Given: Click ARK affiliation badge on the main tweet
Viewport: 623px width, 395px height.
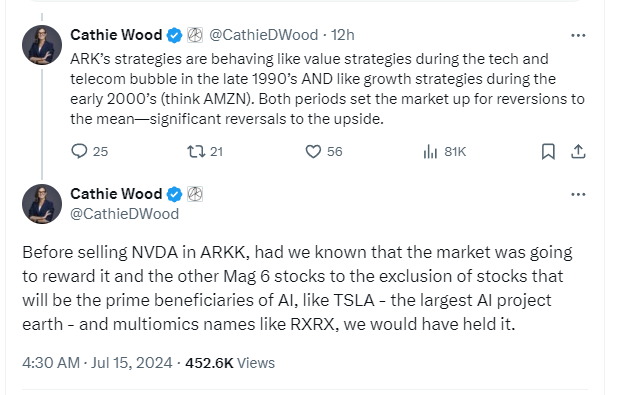Looking at the screenshot, I should [x=195, y=194].
